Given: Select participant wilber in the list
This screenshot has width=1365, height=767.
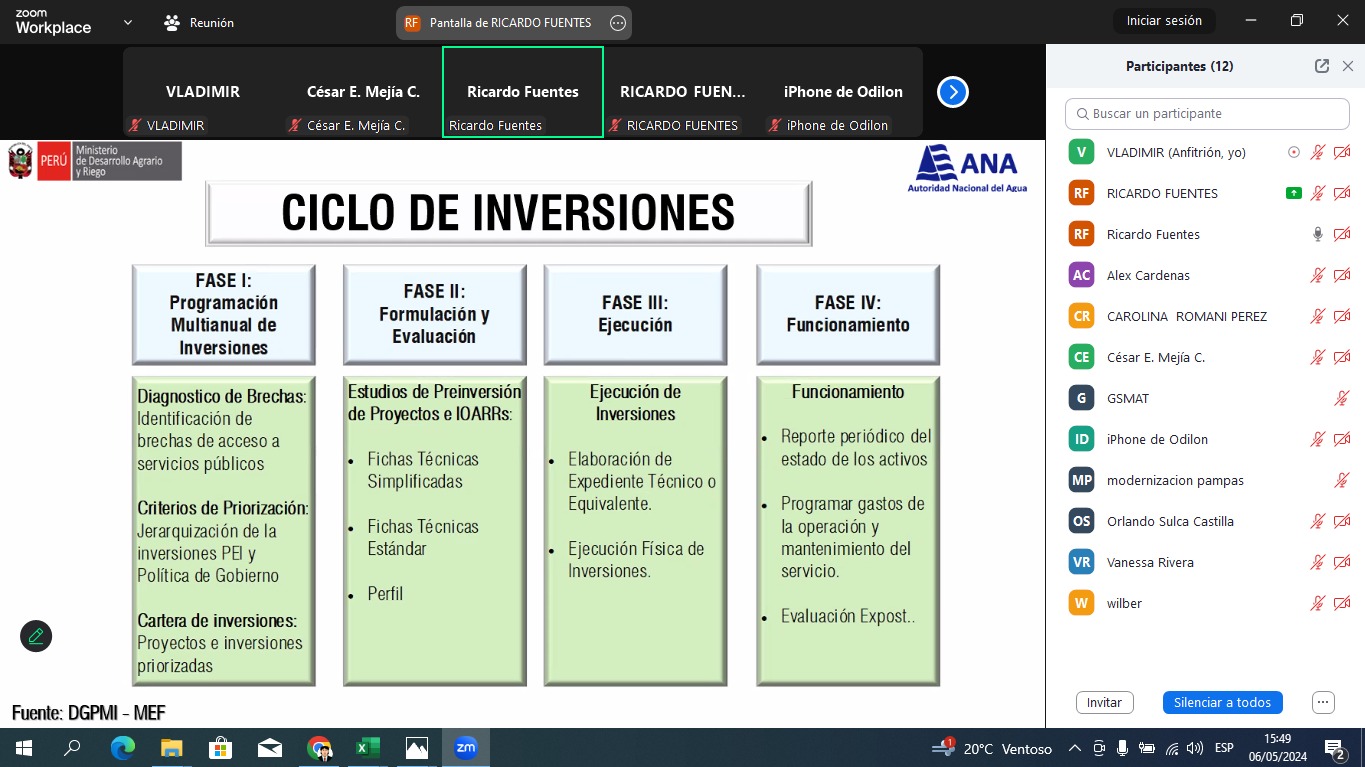Looking at the screenshot, I should 1124,603.
